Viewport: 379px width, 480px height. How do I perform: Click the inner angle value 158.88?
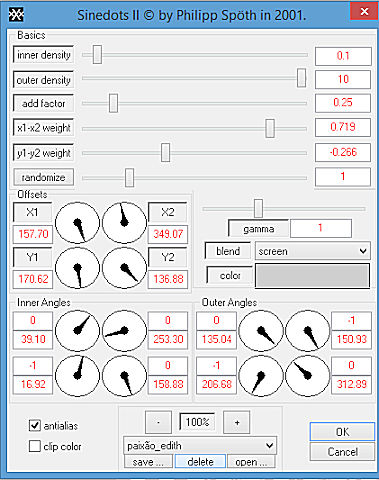(168, 384)
